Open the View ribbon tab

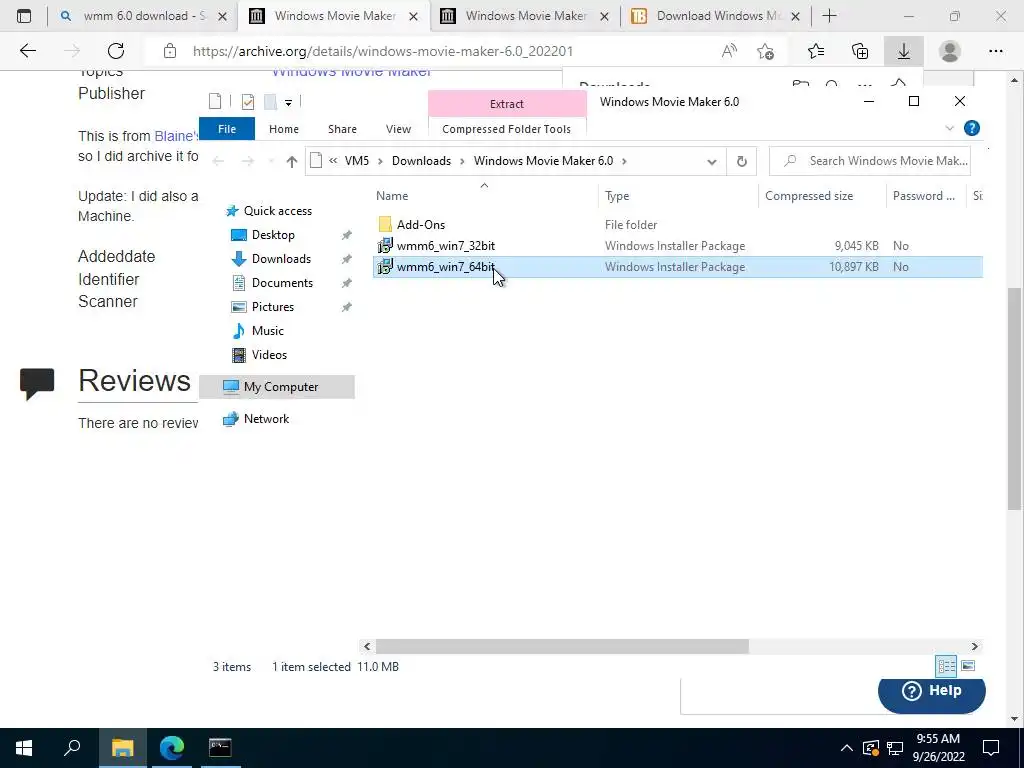point(398,129)
